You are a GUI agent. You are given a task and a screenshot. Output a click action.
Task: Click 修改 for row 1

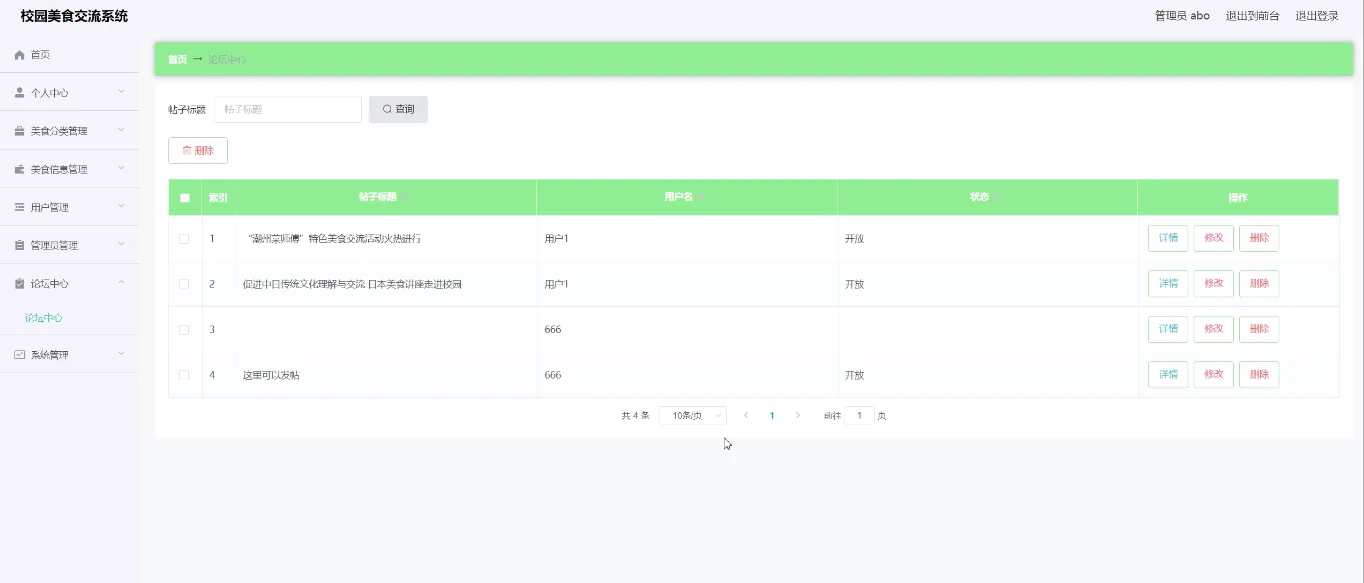click(x=1214, y=238)
